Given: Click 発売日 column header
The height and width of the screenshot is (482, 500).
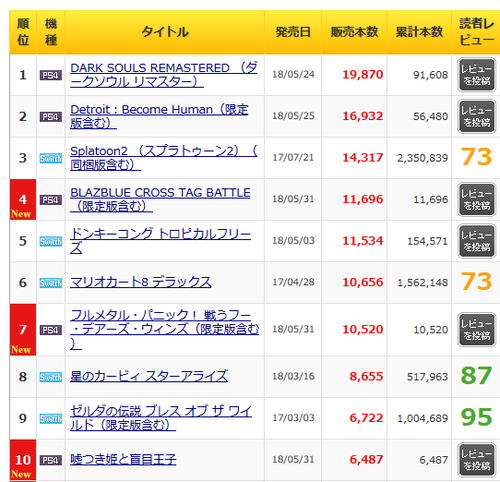Looking at the screenshot, I should (293, 32).
